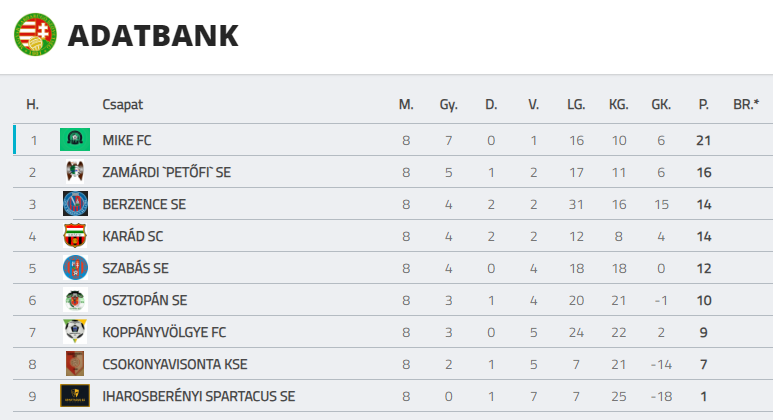The image size is (773, 420).
Task: Open the MIKE FC team link
Action: [x=127, y=140]
